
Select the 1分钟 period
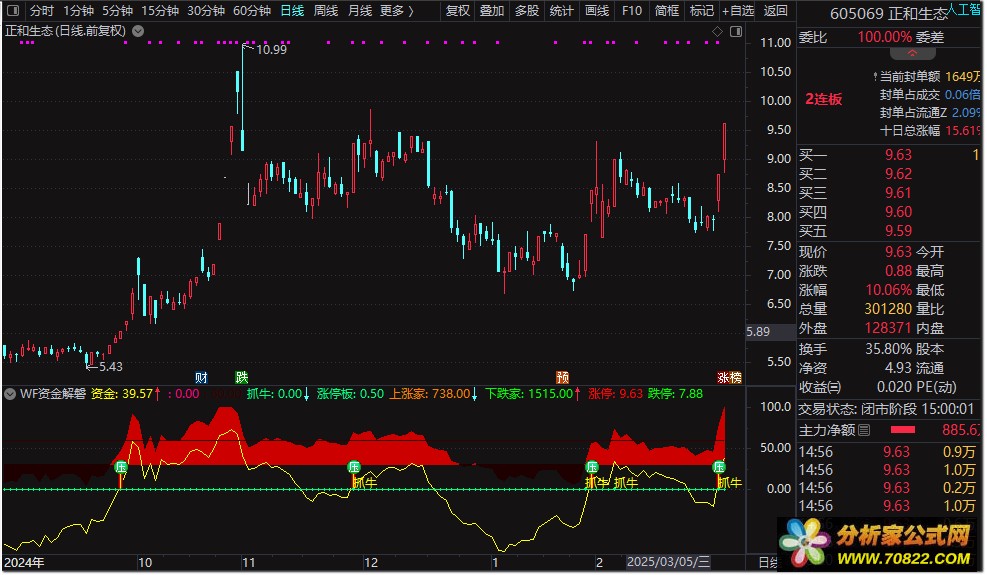click(x=79, y=11)
